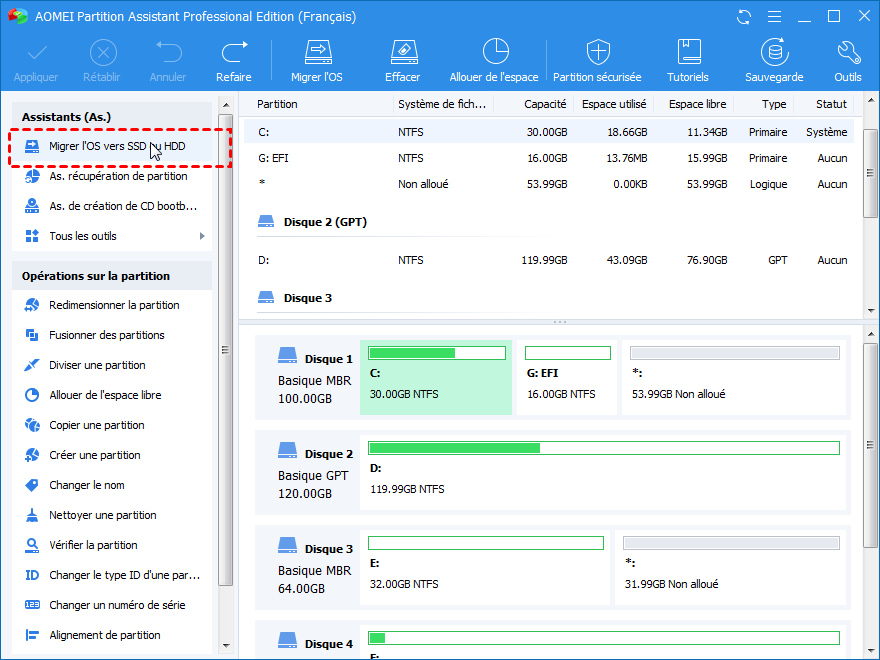This screenshot has height=660, width=880.
Task: Select E: 32.00GB NTFS block
Action: 485,567
